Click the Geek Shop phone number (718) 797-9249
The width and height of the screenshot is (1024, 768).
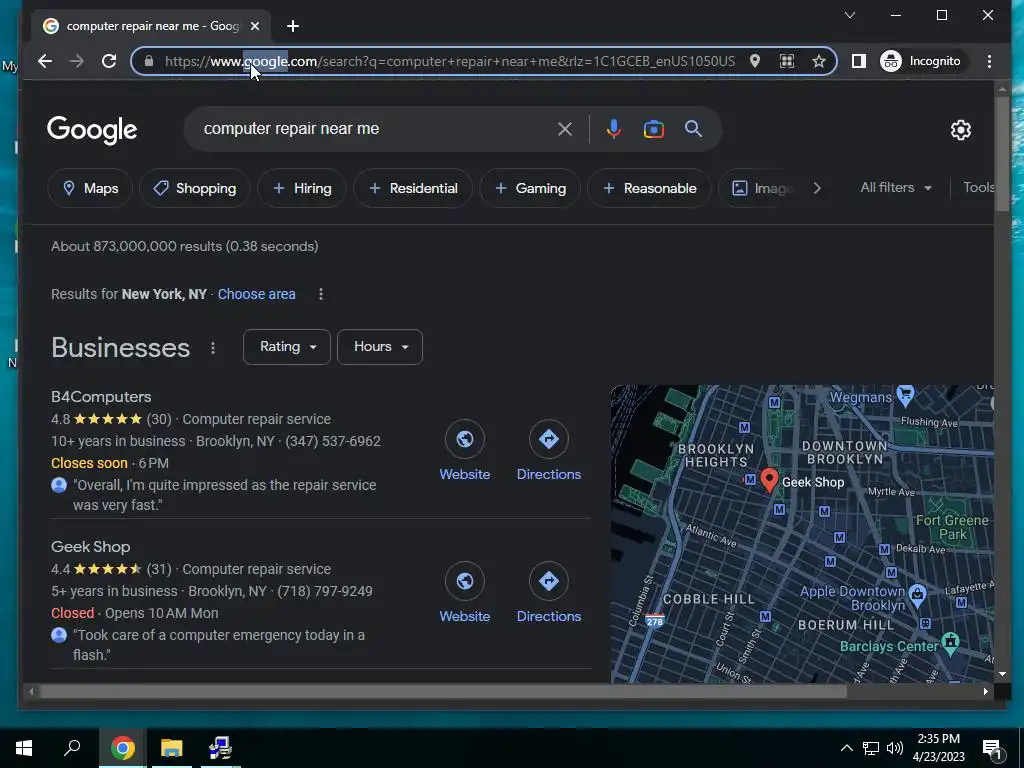tap(325, 592)
